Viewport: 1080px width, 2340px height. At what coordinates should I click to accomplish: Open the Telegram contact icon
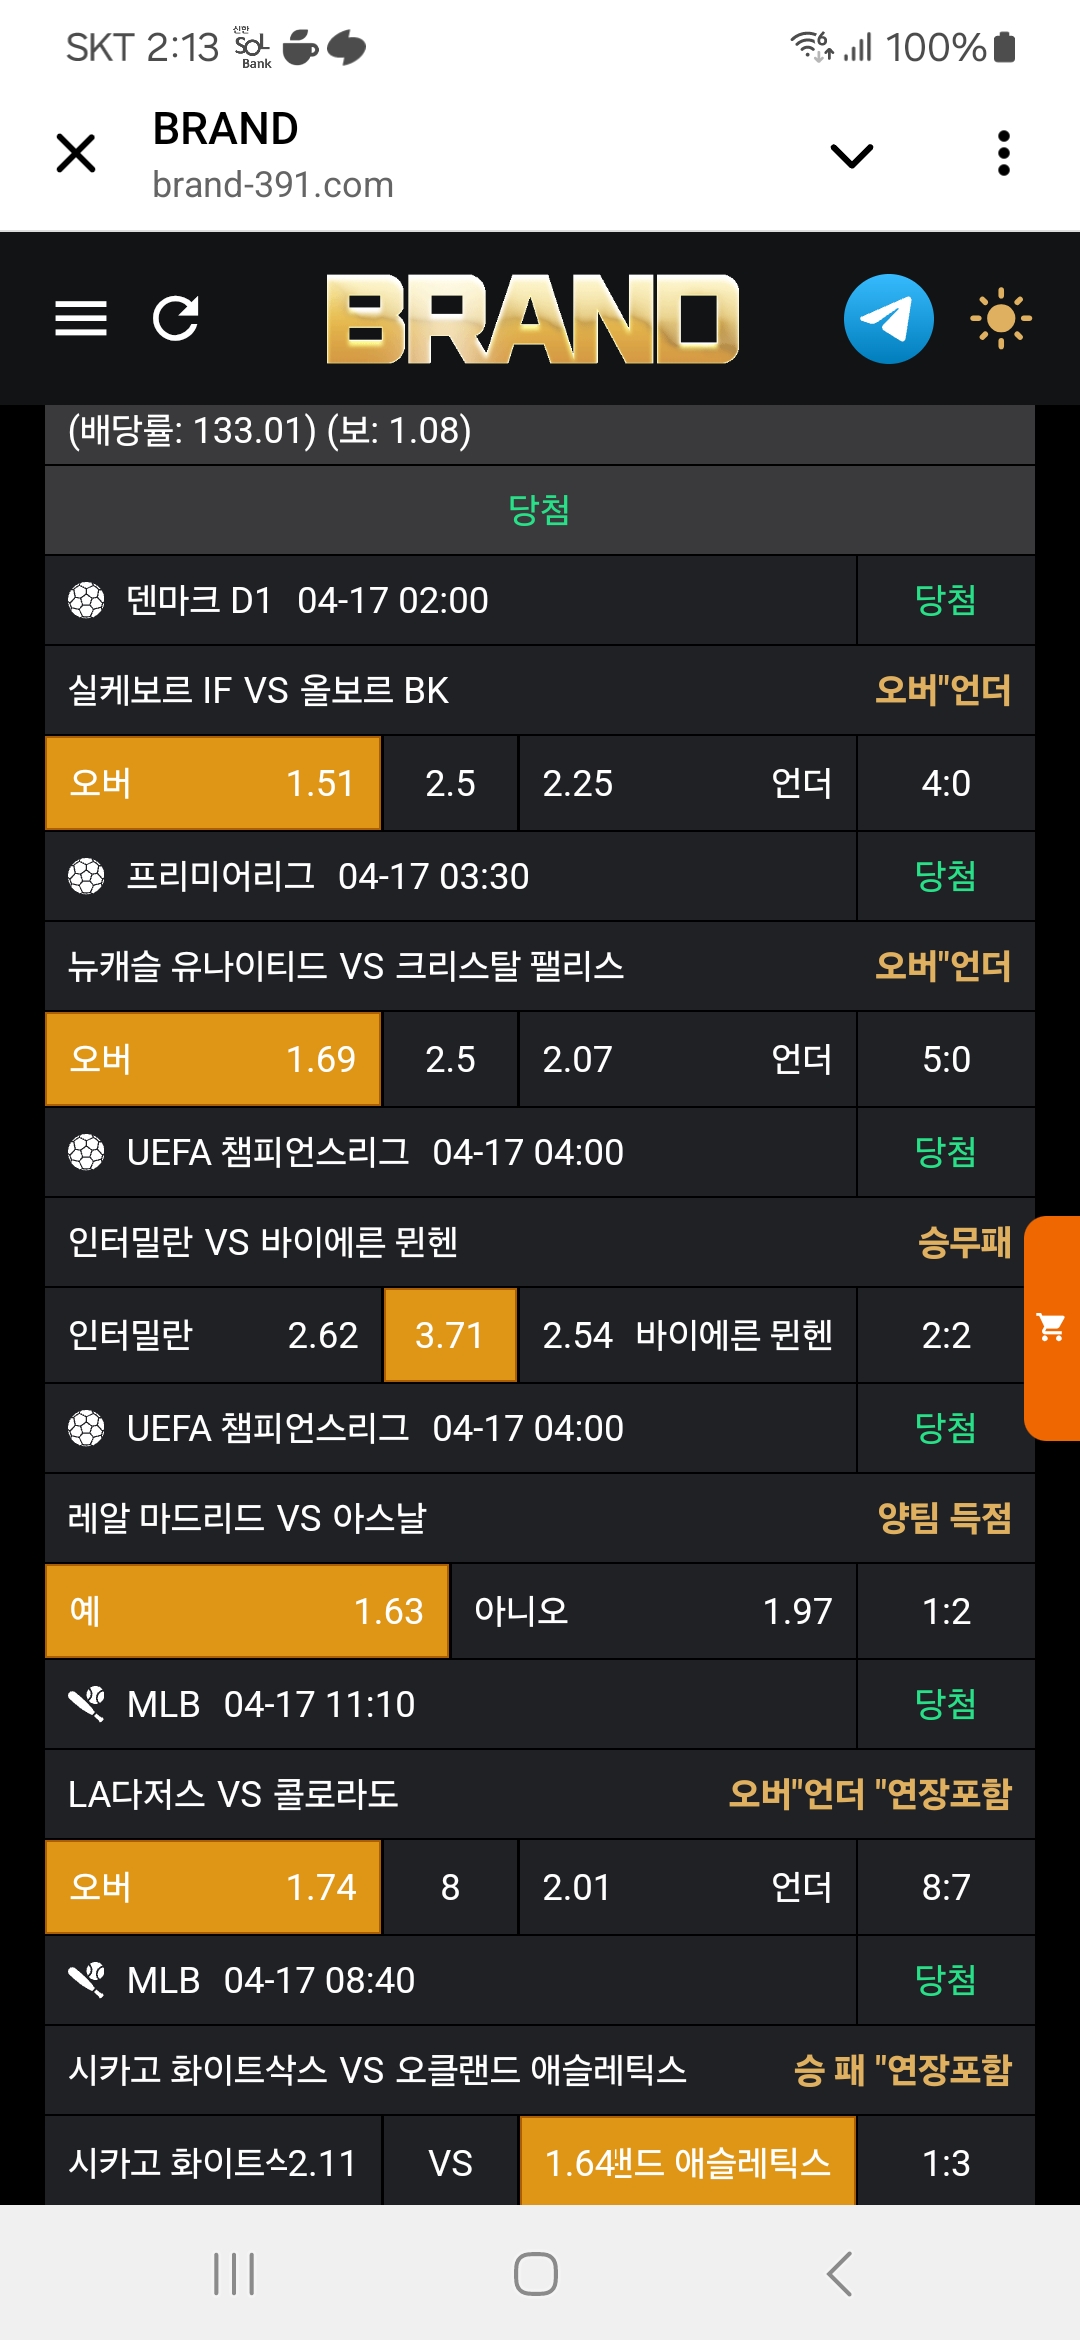coord(888,319)
